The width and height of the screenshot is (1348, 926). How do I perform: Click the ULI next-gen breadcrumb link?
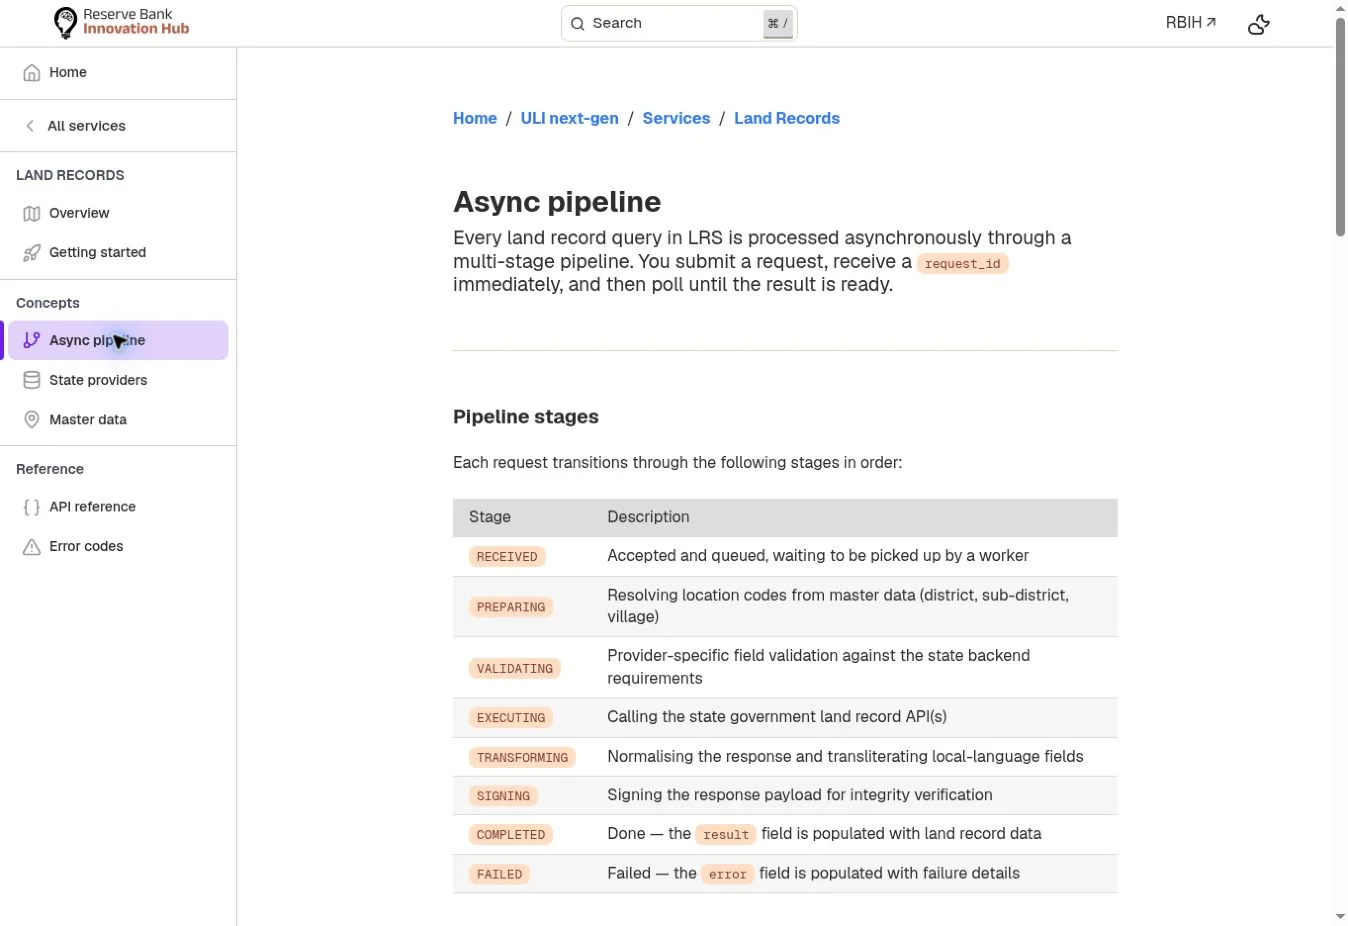569,119
